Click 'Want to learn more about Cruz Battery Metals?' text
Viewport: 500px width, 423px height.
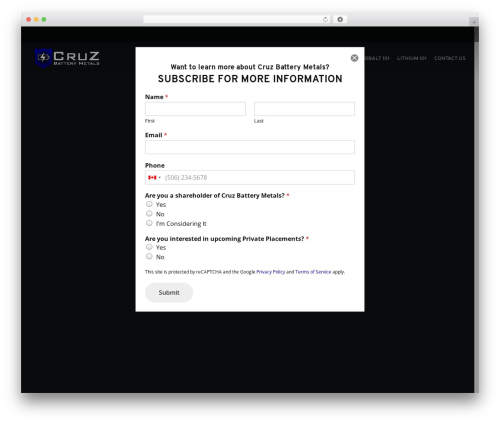[250, 67]
